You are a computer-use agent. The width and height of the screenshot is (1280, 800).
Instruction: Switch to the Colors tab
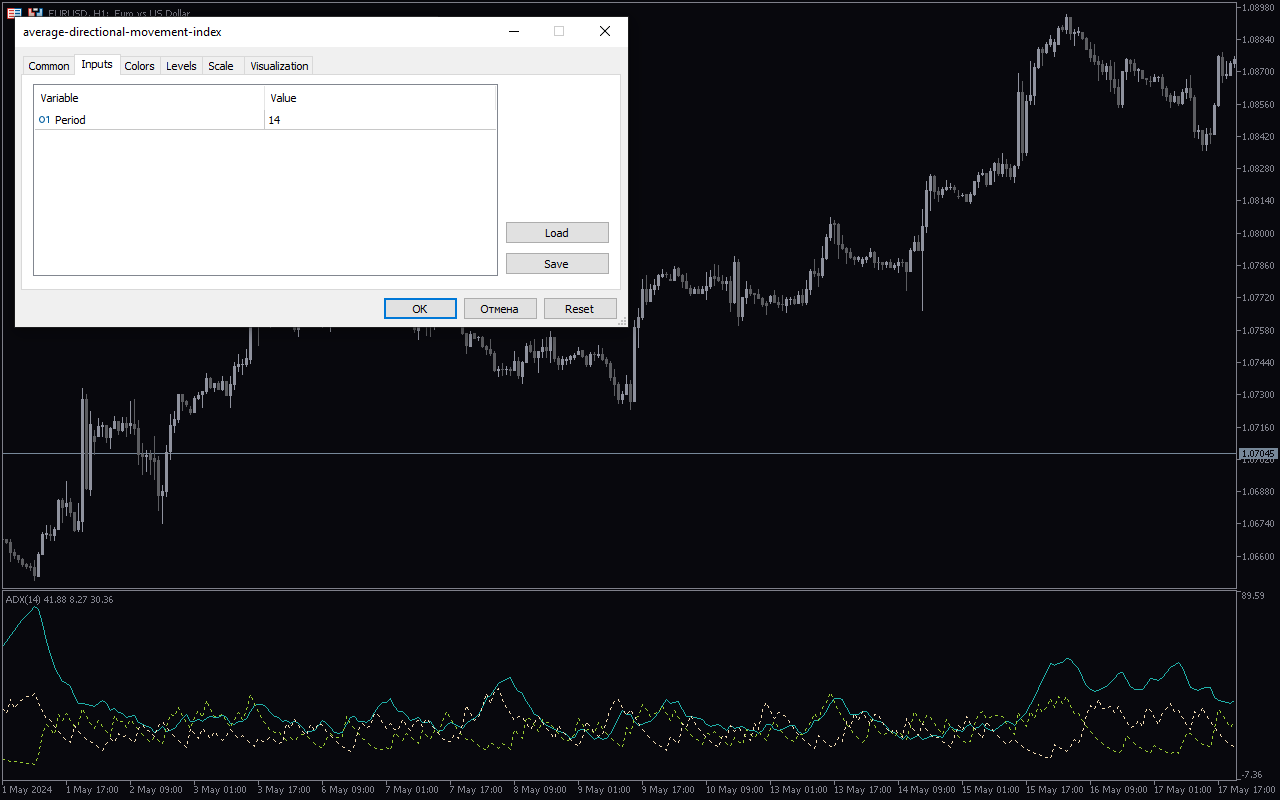(140, 66)
